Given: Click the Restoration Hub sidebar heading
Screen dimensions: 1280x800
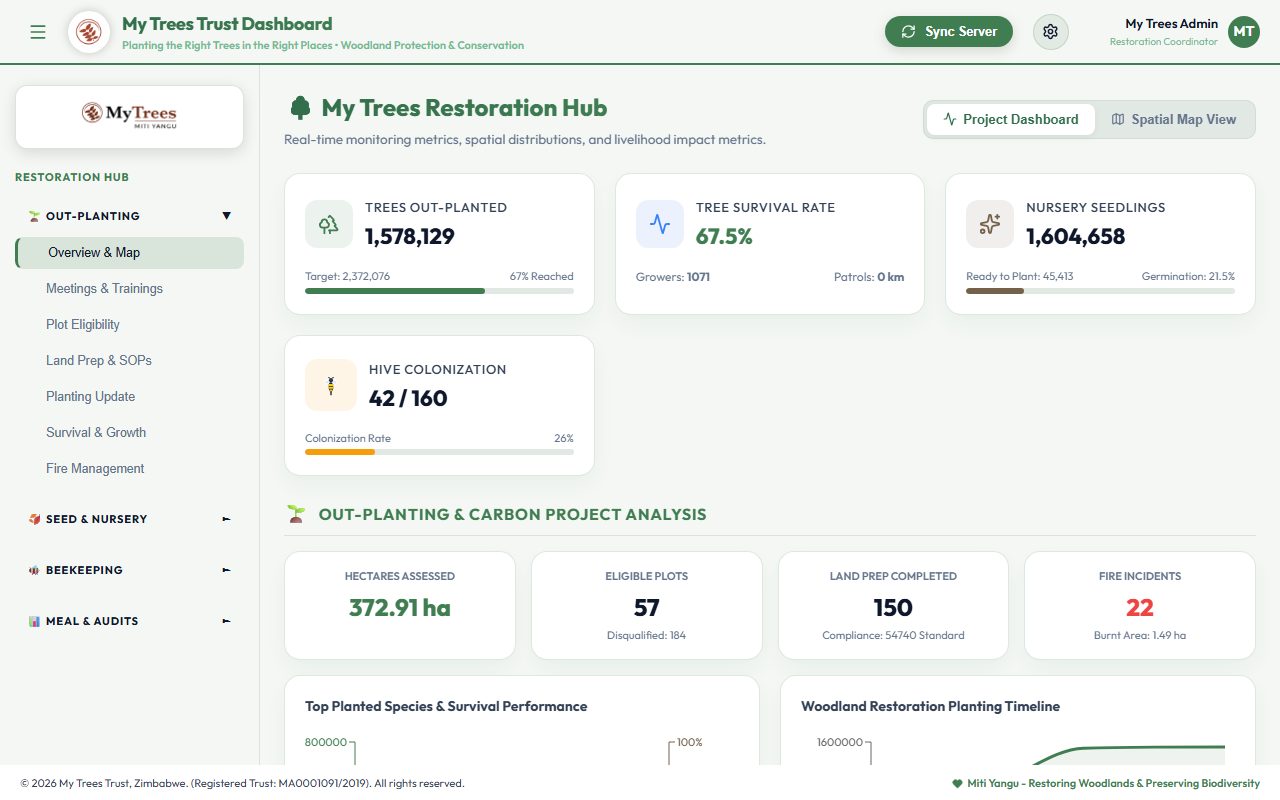Looking at the screenshot, I should point(72,177).
